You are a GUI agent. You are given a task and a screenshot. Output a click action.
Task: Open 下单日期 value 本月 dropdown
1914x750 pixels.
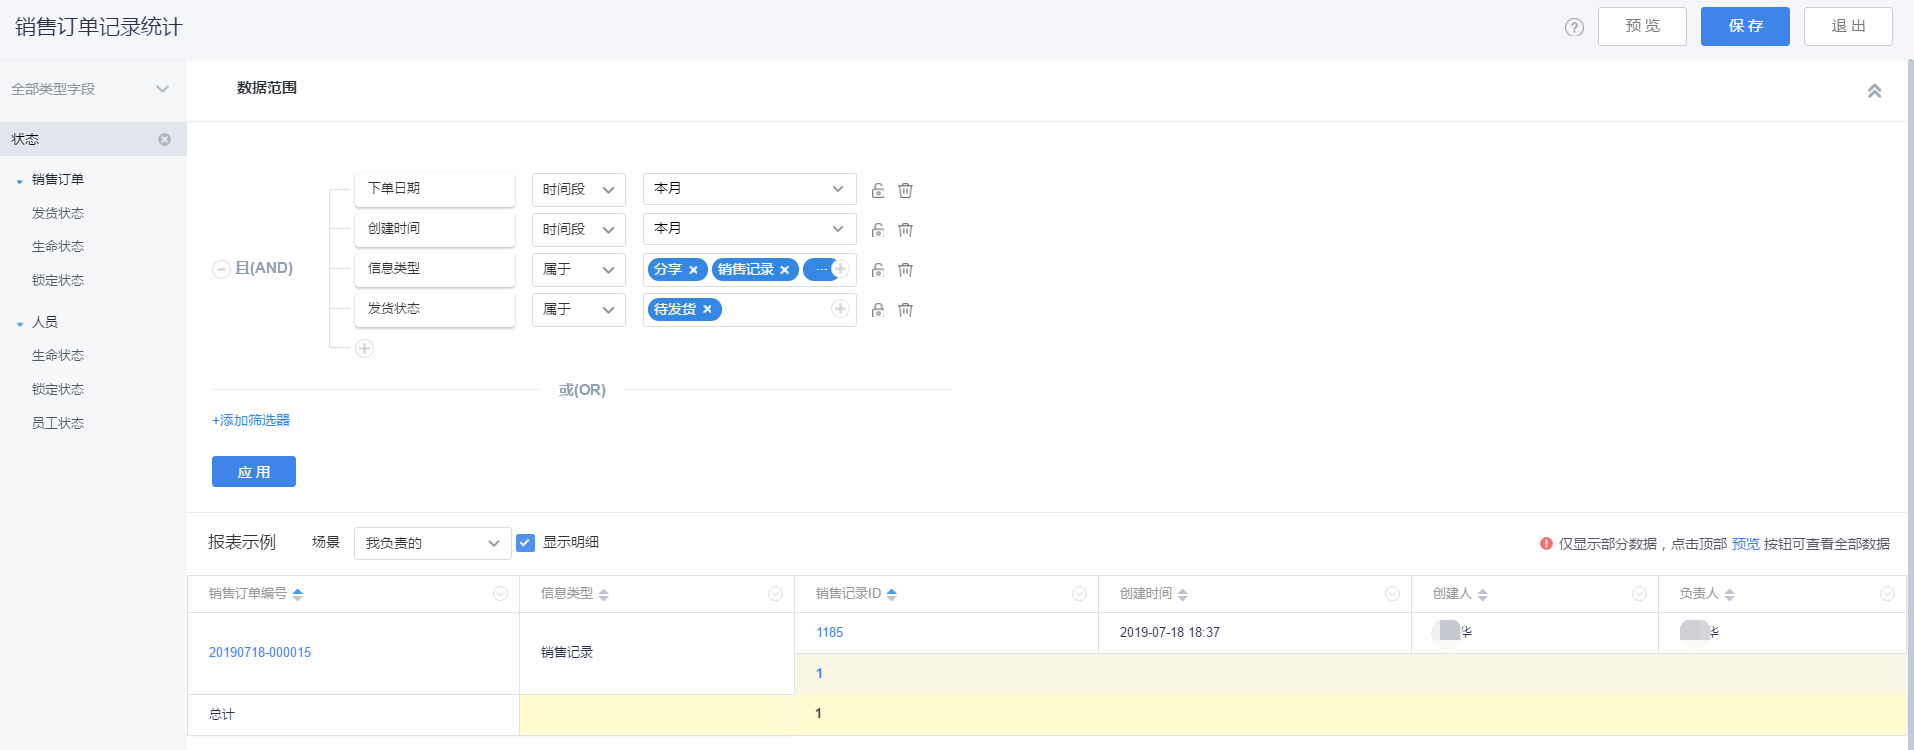coord(750,190)
